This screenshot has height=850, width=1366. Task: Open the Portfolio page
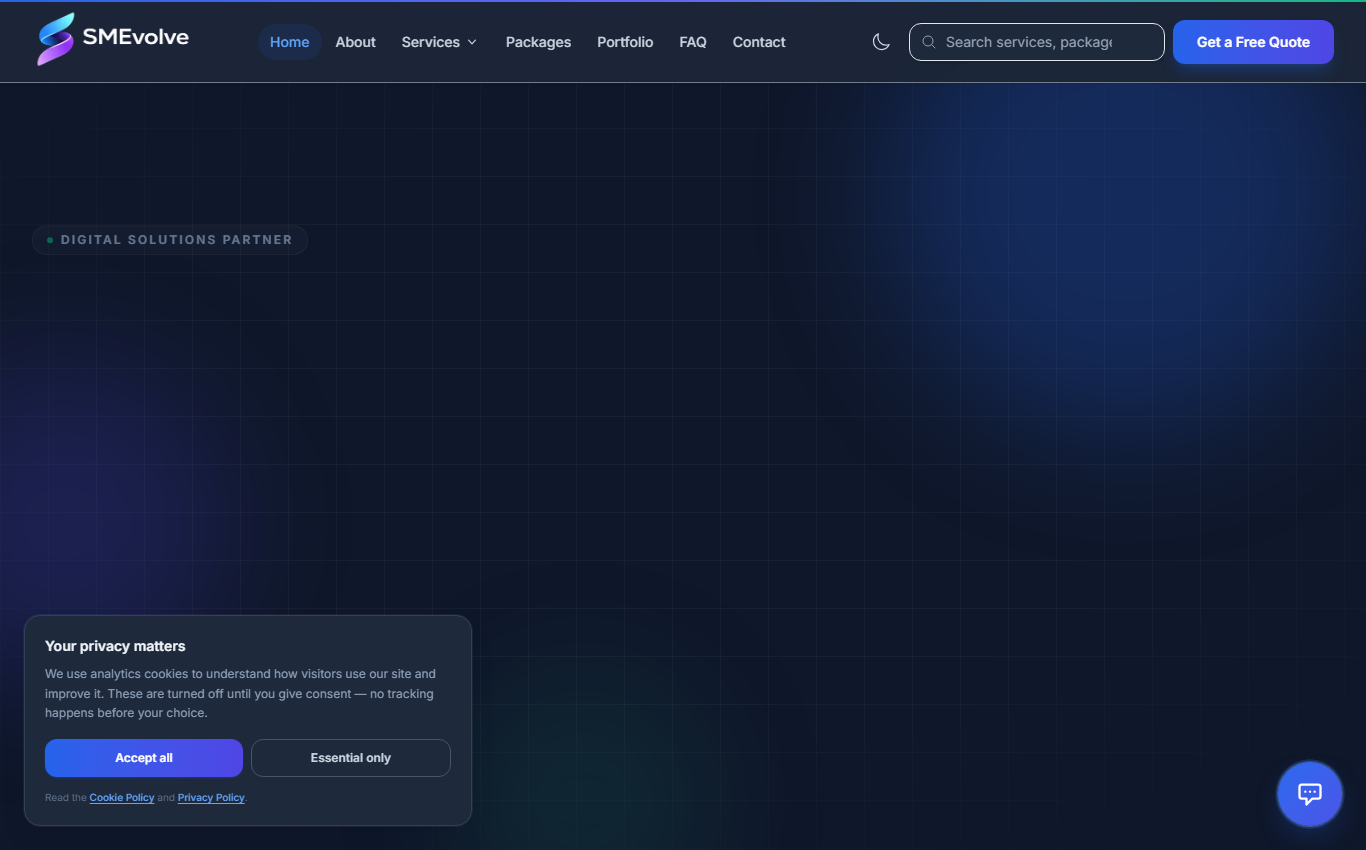[x=625, y=42]
